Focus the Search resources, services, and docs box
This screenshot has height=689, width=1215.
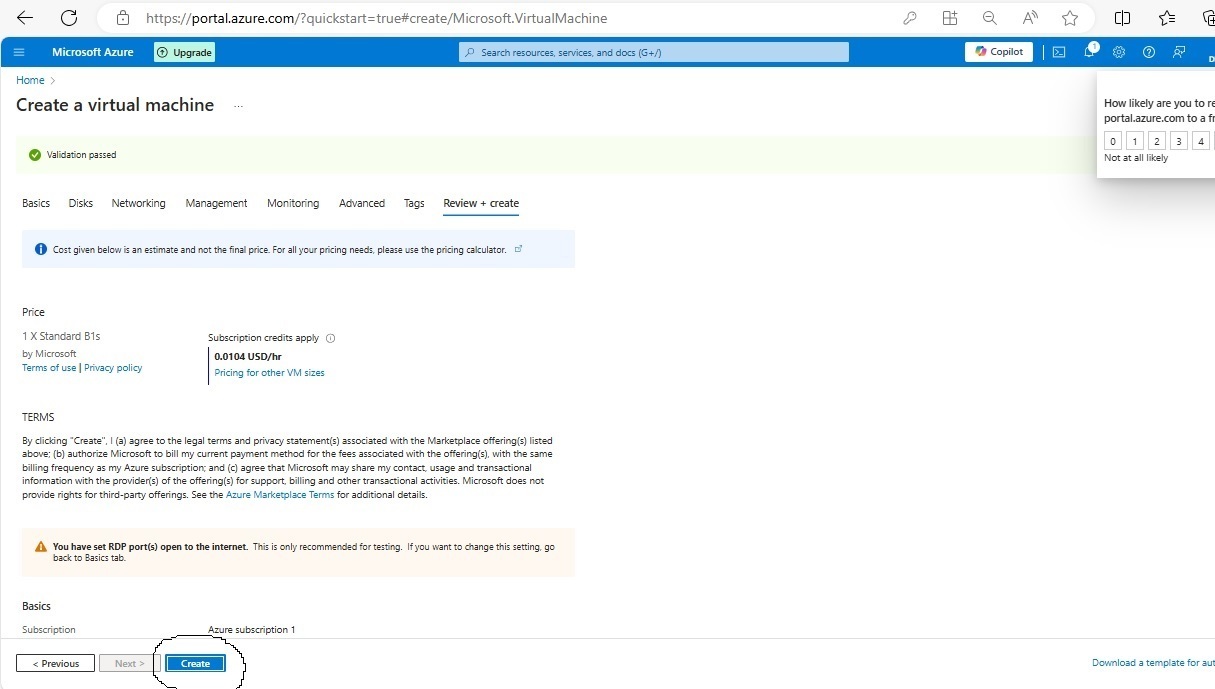tap(654, 52)
